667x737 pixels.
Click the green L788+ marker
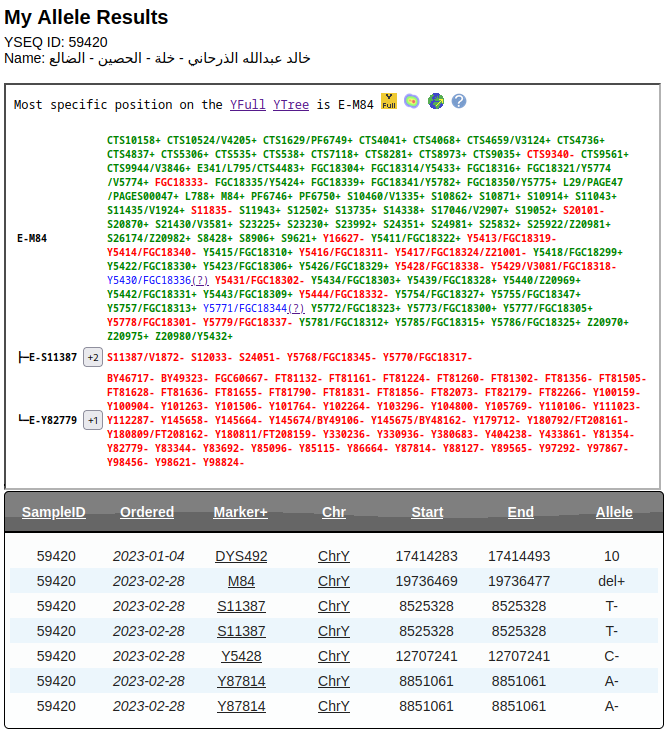coord(200,196)
